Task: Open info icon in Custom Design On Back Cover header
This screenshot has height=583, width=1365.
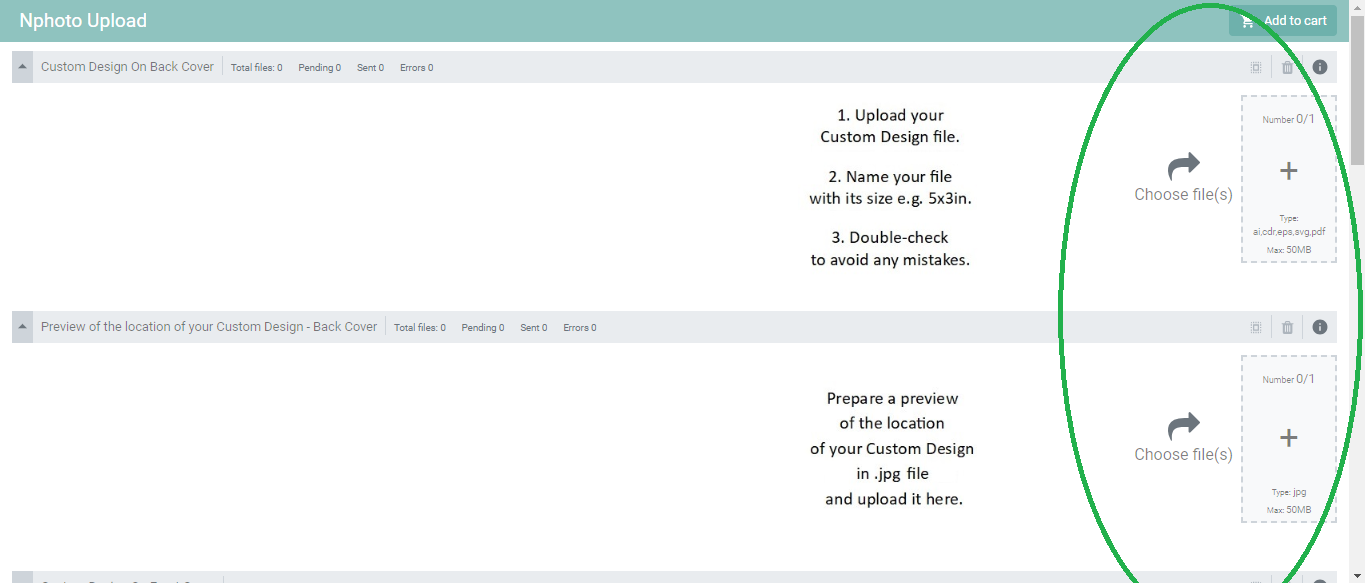Action: 1320,67
